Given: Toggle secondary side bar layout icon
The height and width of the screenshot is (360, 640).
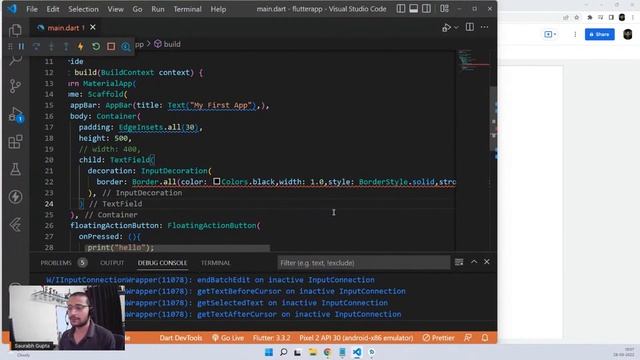Looking at the screenshot, I should coord(427,9).
